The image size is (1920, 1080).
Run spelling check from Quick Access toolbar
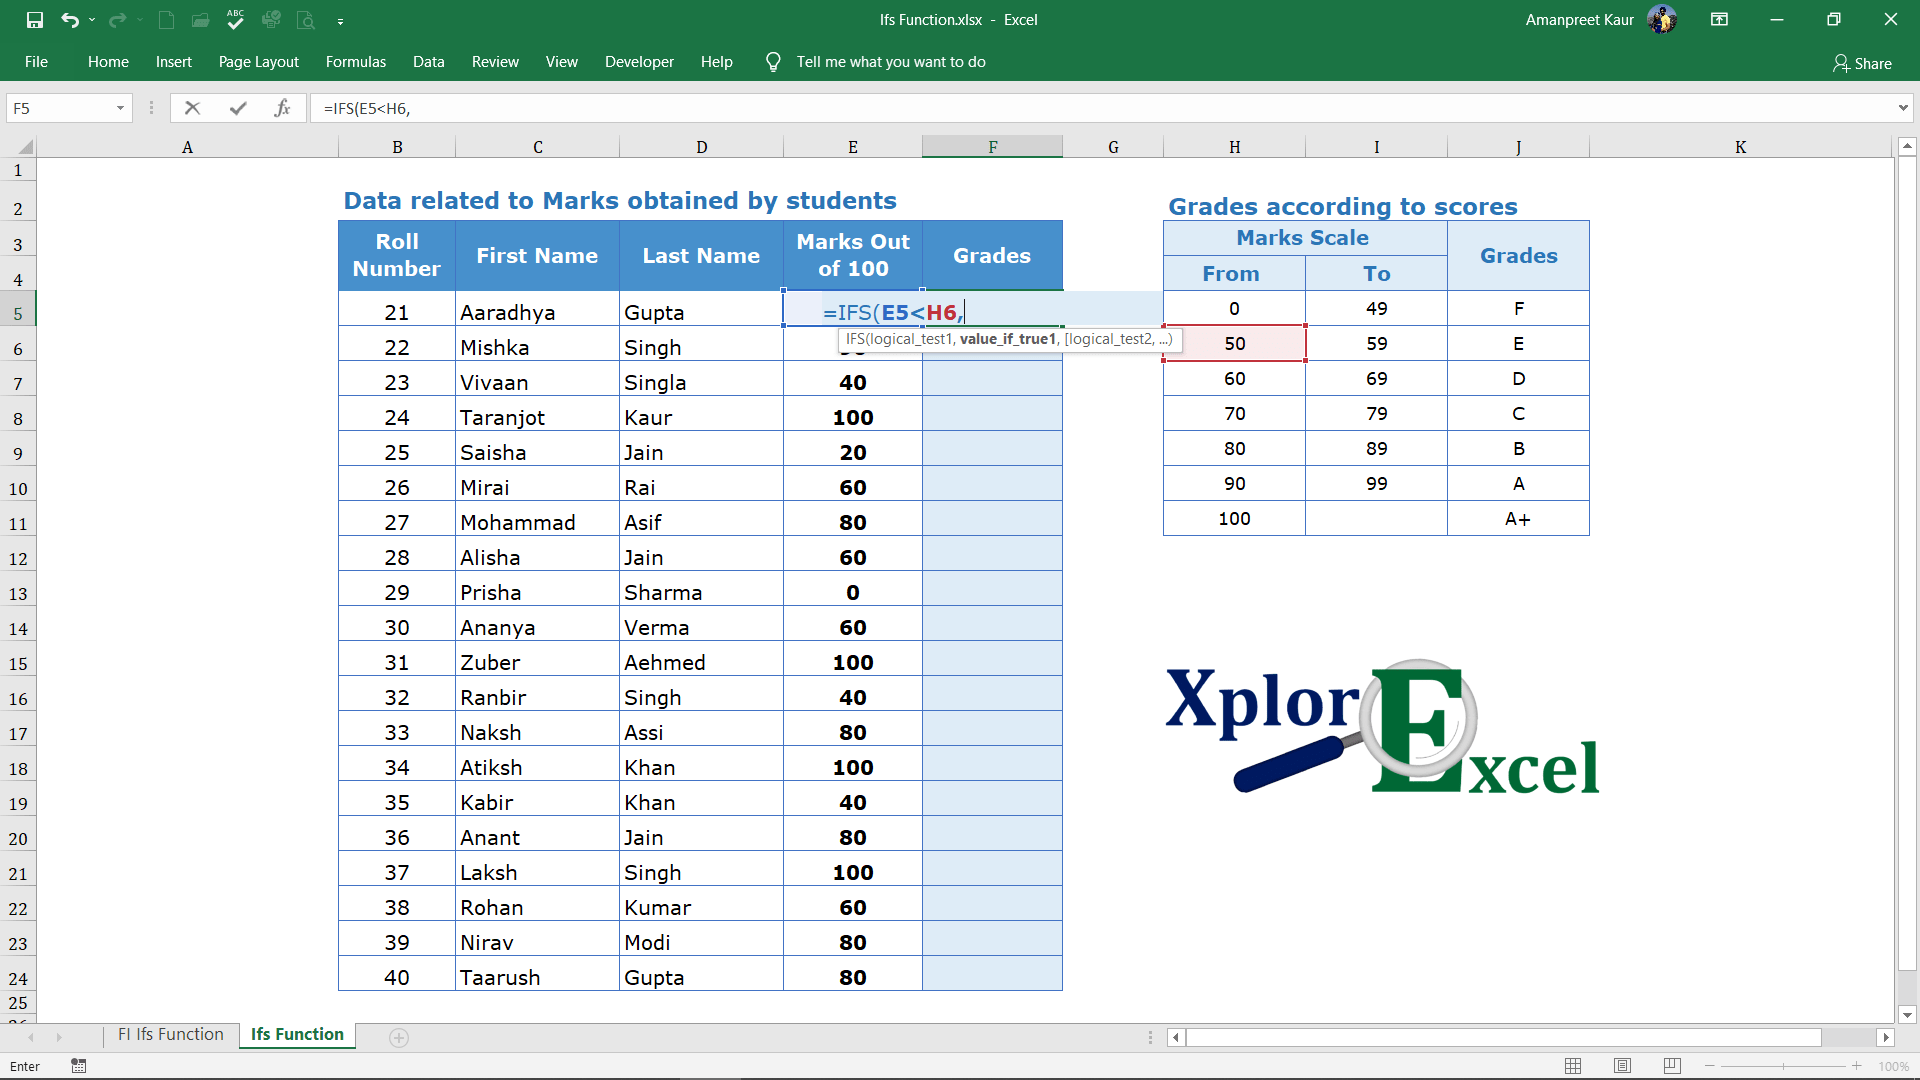point(235,20)
